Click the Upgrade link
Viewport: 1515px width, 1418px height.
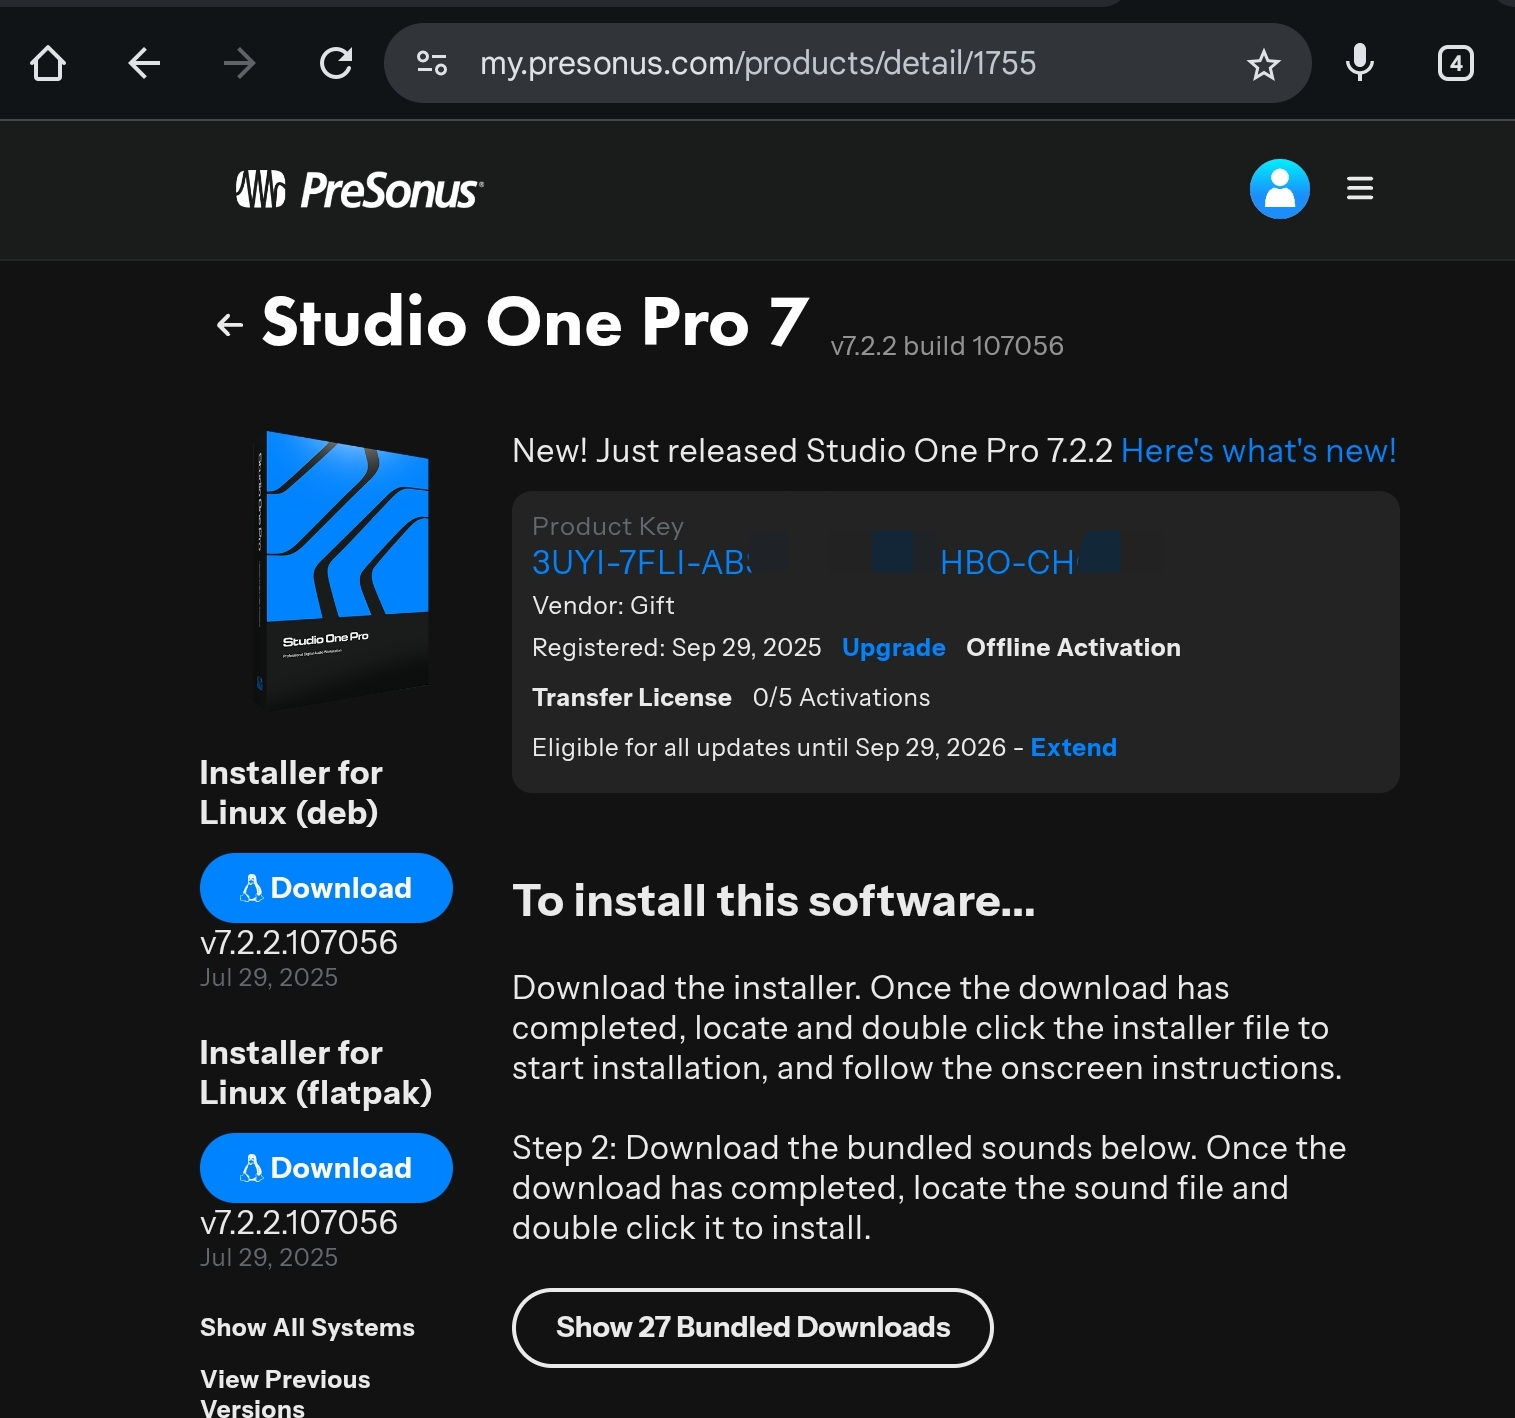point(893,648)
